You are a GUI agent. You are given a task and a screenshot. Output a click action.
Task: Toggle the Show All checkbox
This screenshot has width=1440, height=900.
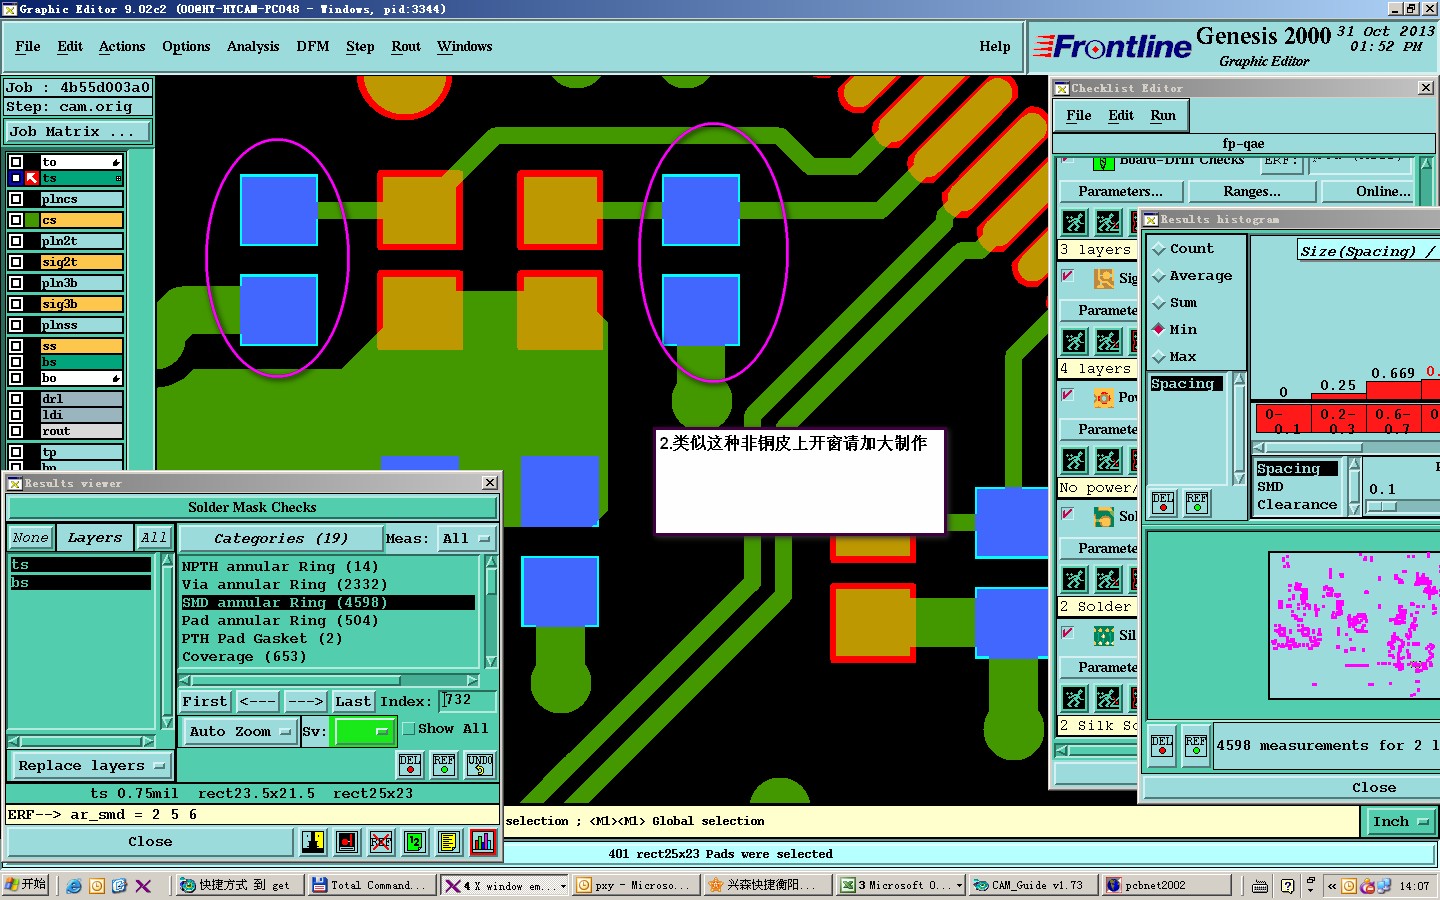[x=409, y=729]
